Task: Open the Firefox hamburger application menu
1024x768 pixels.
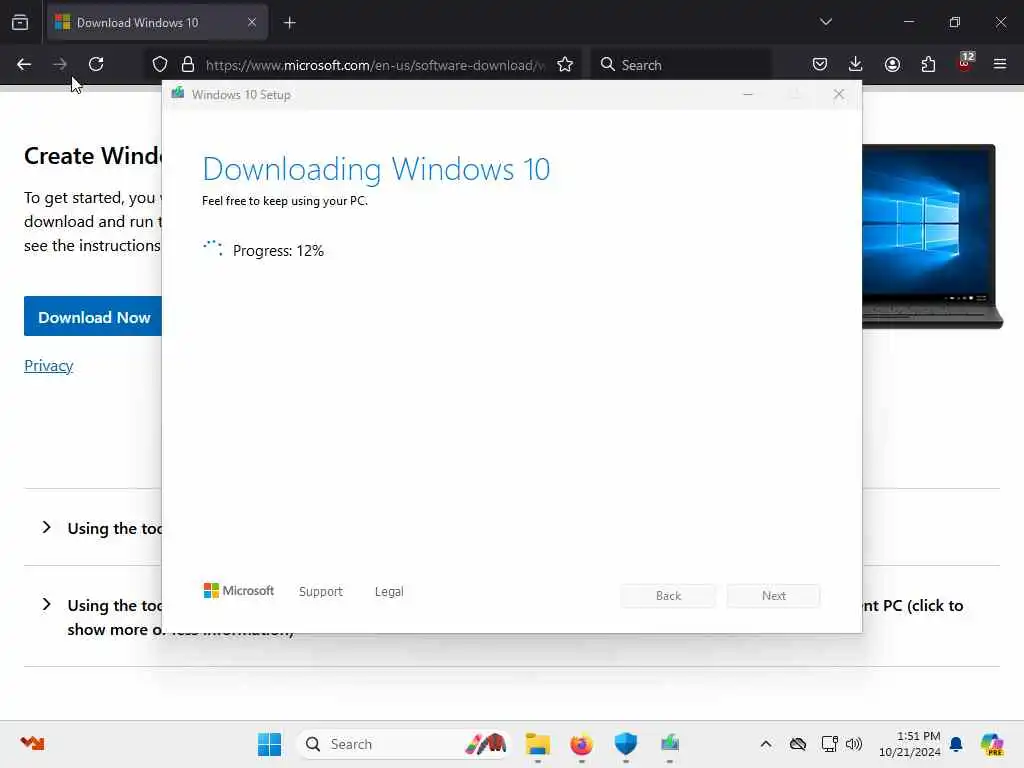Action: click(x=1000, y=64)
